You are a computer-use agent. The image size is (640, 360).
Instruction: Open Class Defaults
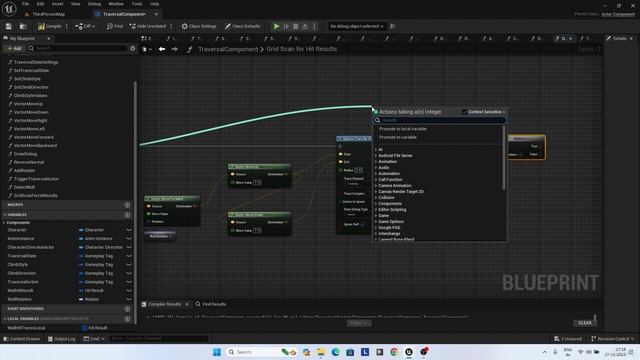pyautogui.click(x=242, y=26)
